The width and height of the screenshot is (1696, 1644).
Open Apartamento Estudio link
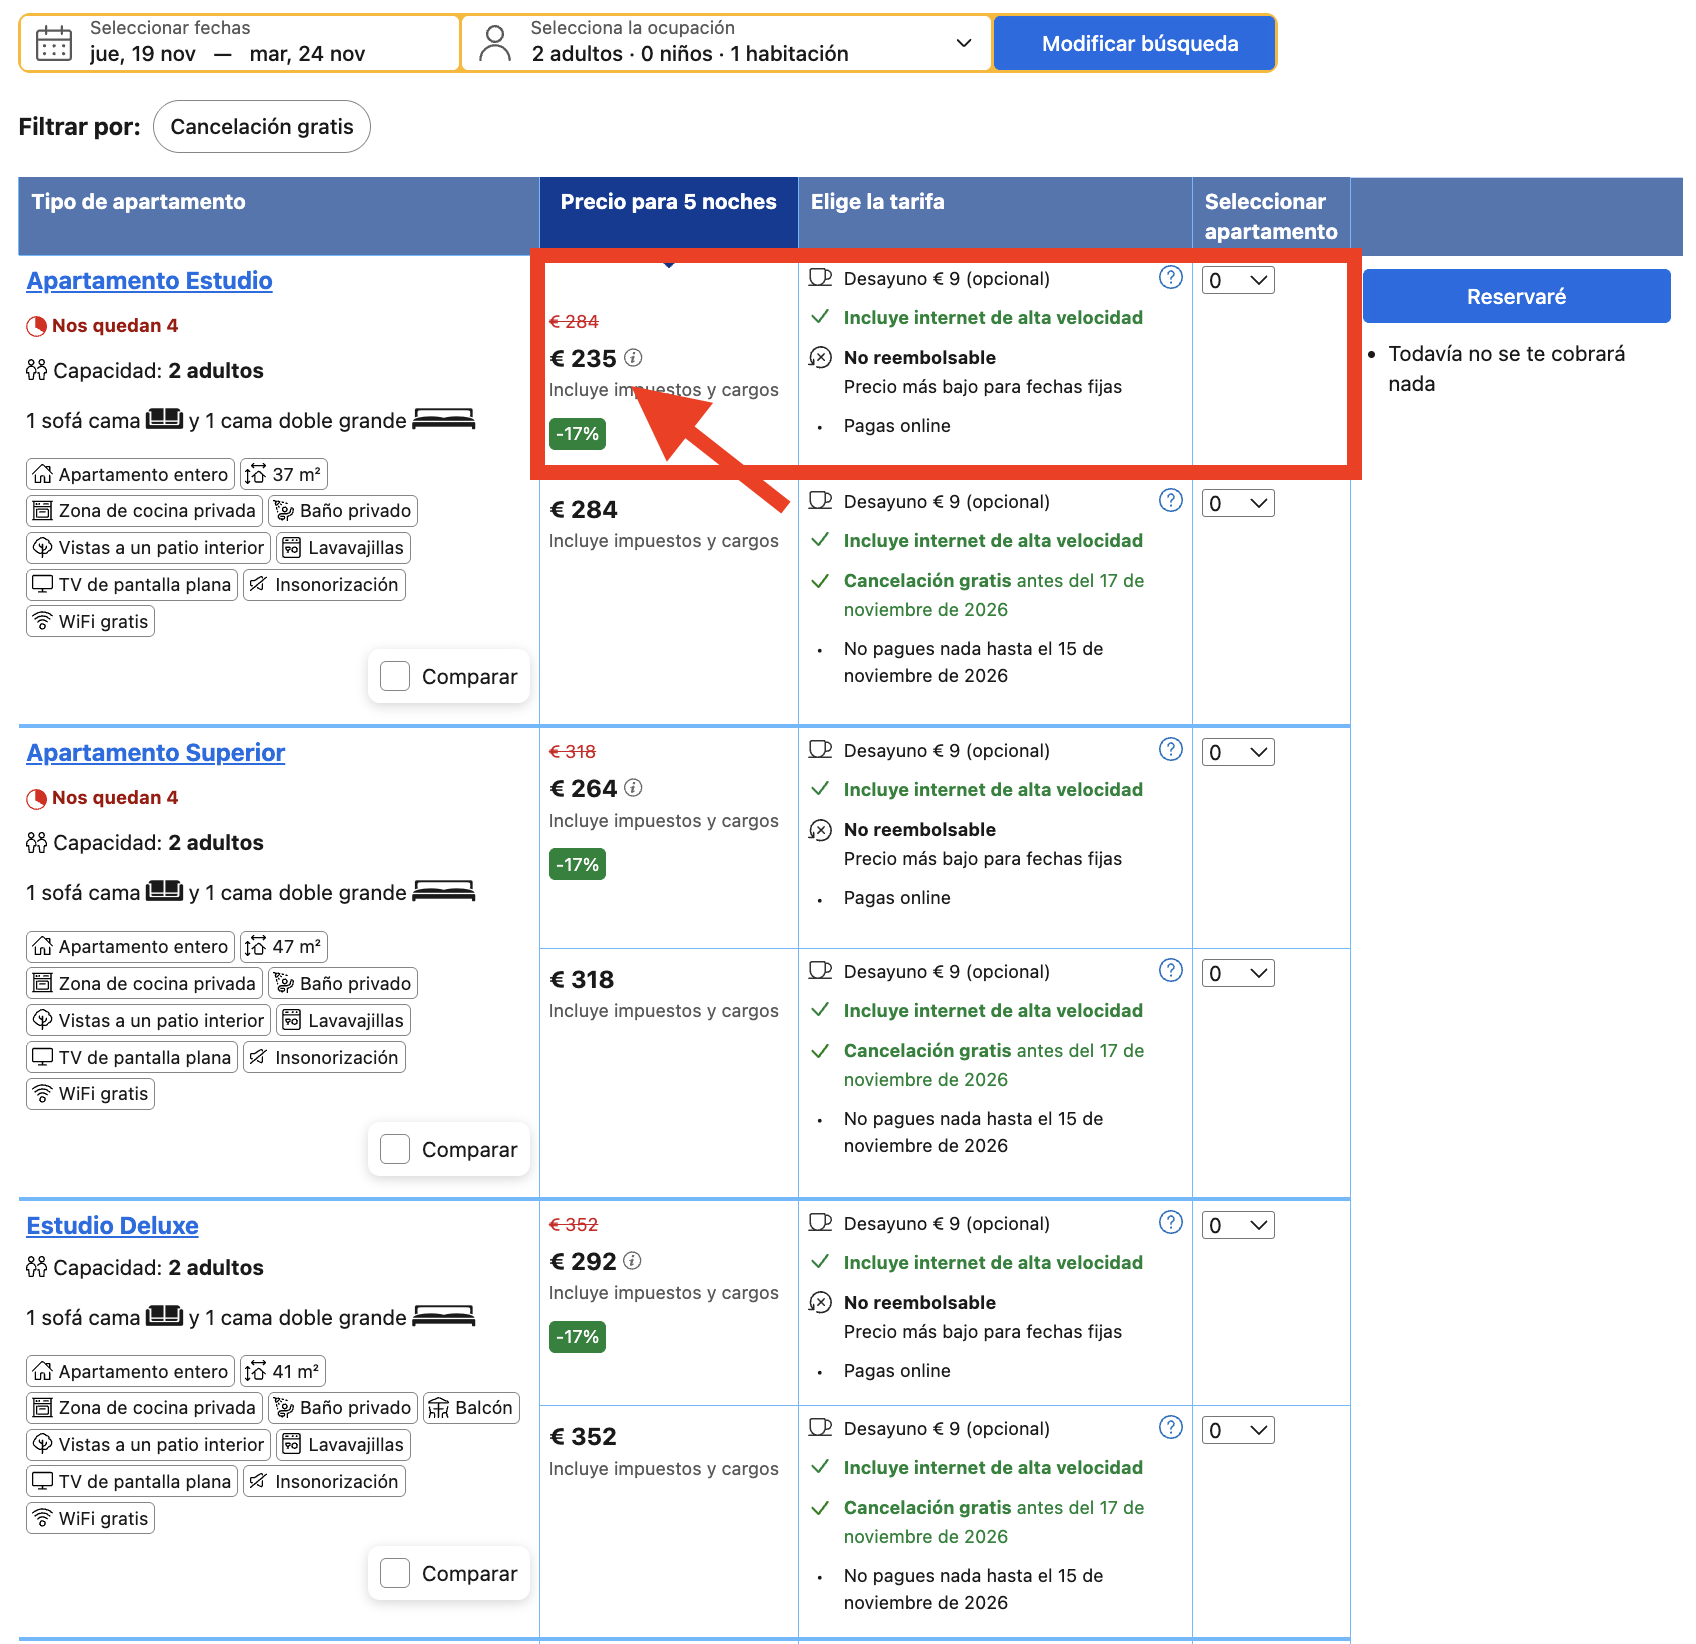click(149, 280)
